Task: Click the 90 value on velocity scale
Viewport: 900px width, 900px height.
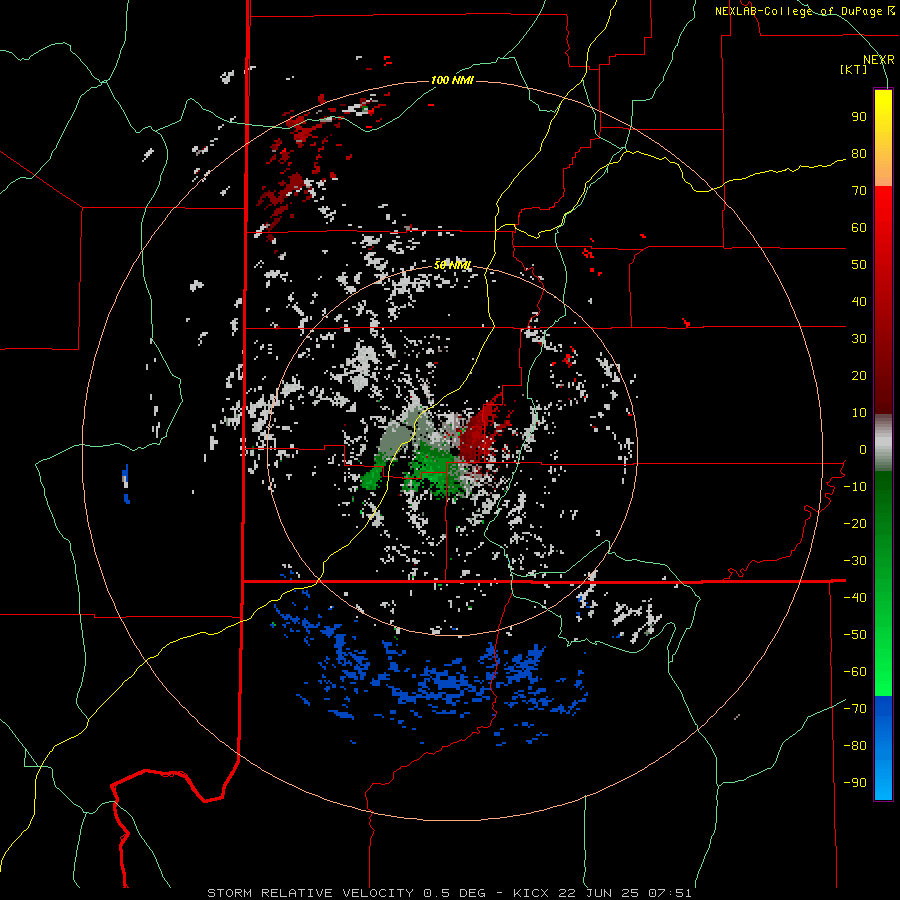Action: coord(859,117)
